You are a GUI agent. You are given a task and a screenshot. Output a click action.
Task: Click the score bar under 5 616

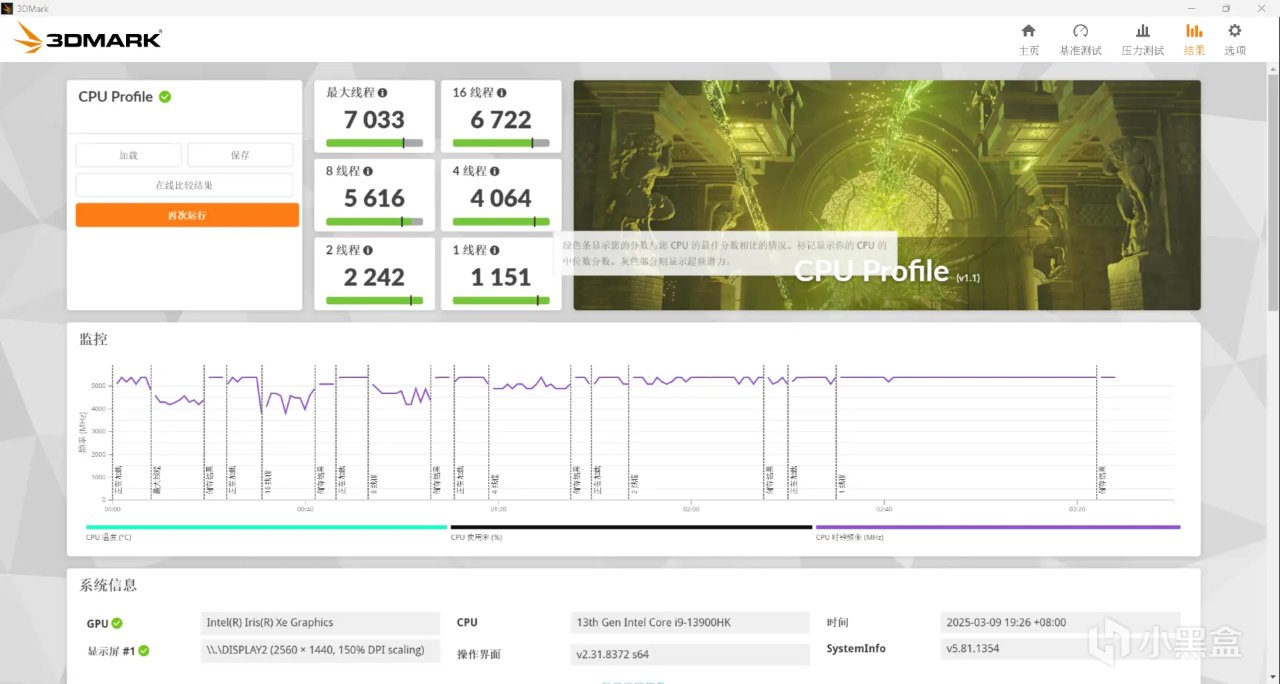(374, 221)
